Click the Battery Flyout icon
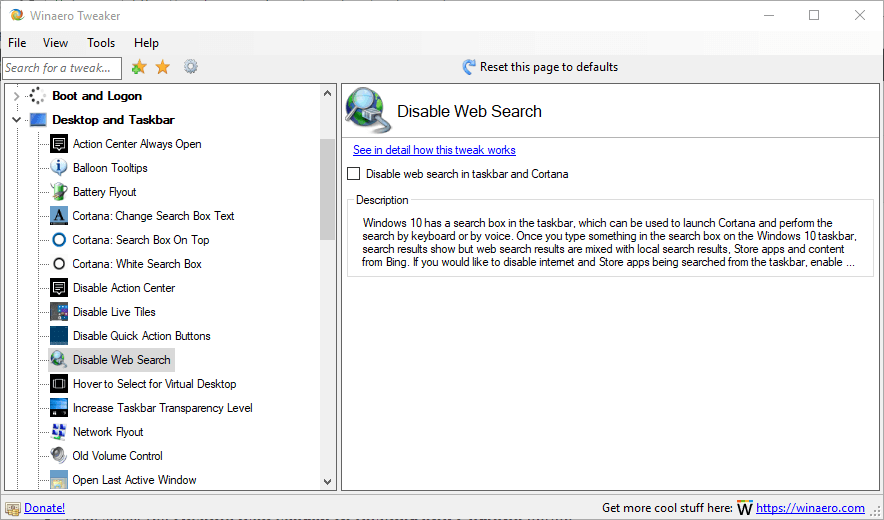 [x=59, y=192]
